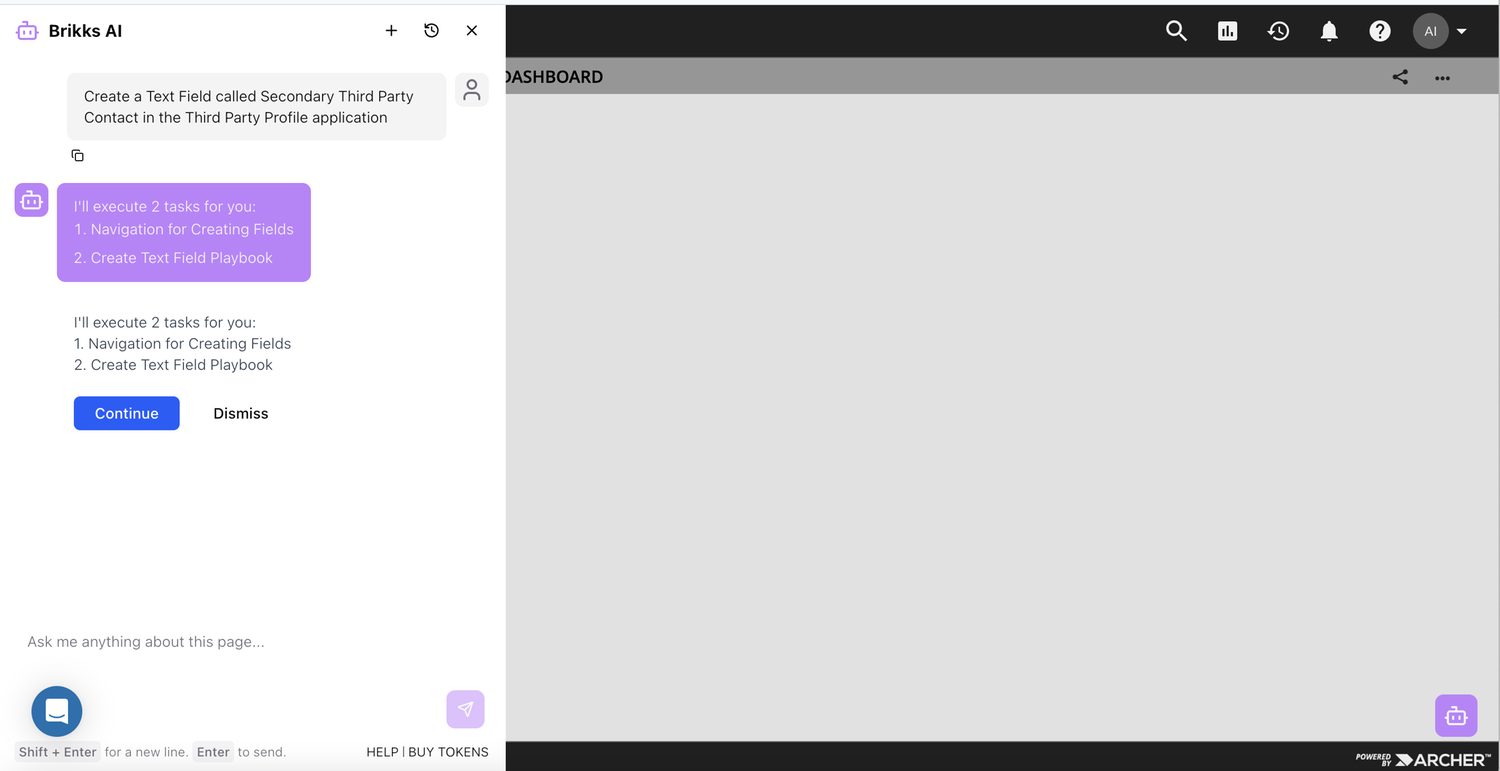Click the floating purple Brikks bot button
Screen dimensions: 1500x771
[x=1456, y=716]
